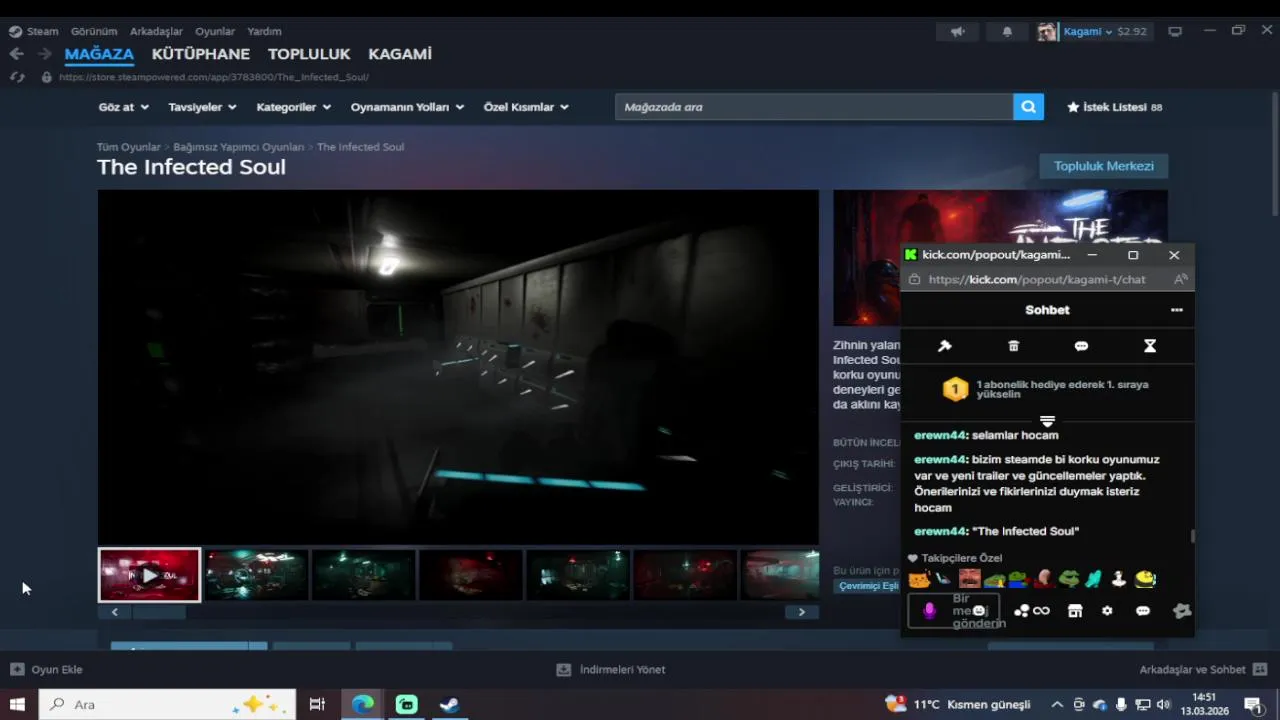Click the read-aloud icon in Kick address bar
The image size is (1280, 720).
pos(1181,280)
